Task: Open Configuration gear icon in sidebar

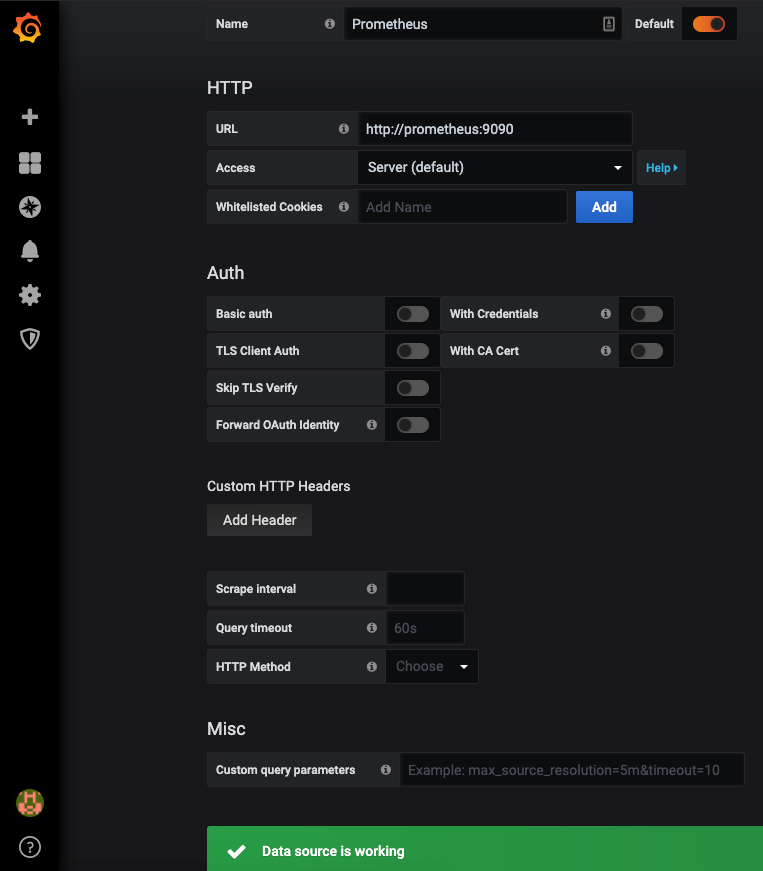Action: (x=30, y=295)
